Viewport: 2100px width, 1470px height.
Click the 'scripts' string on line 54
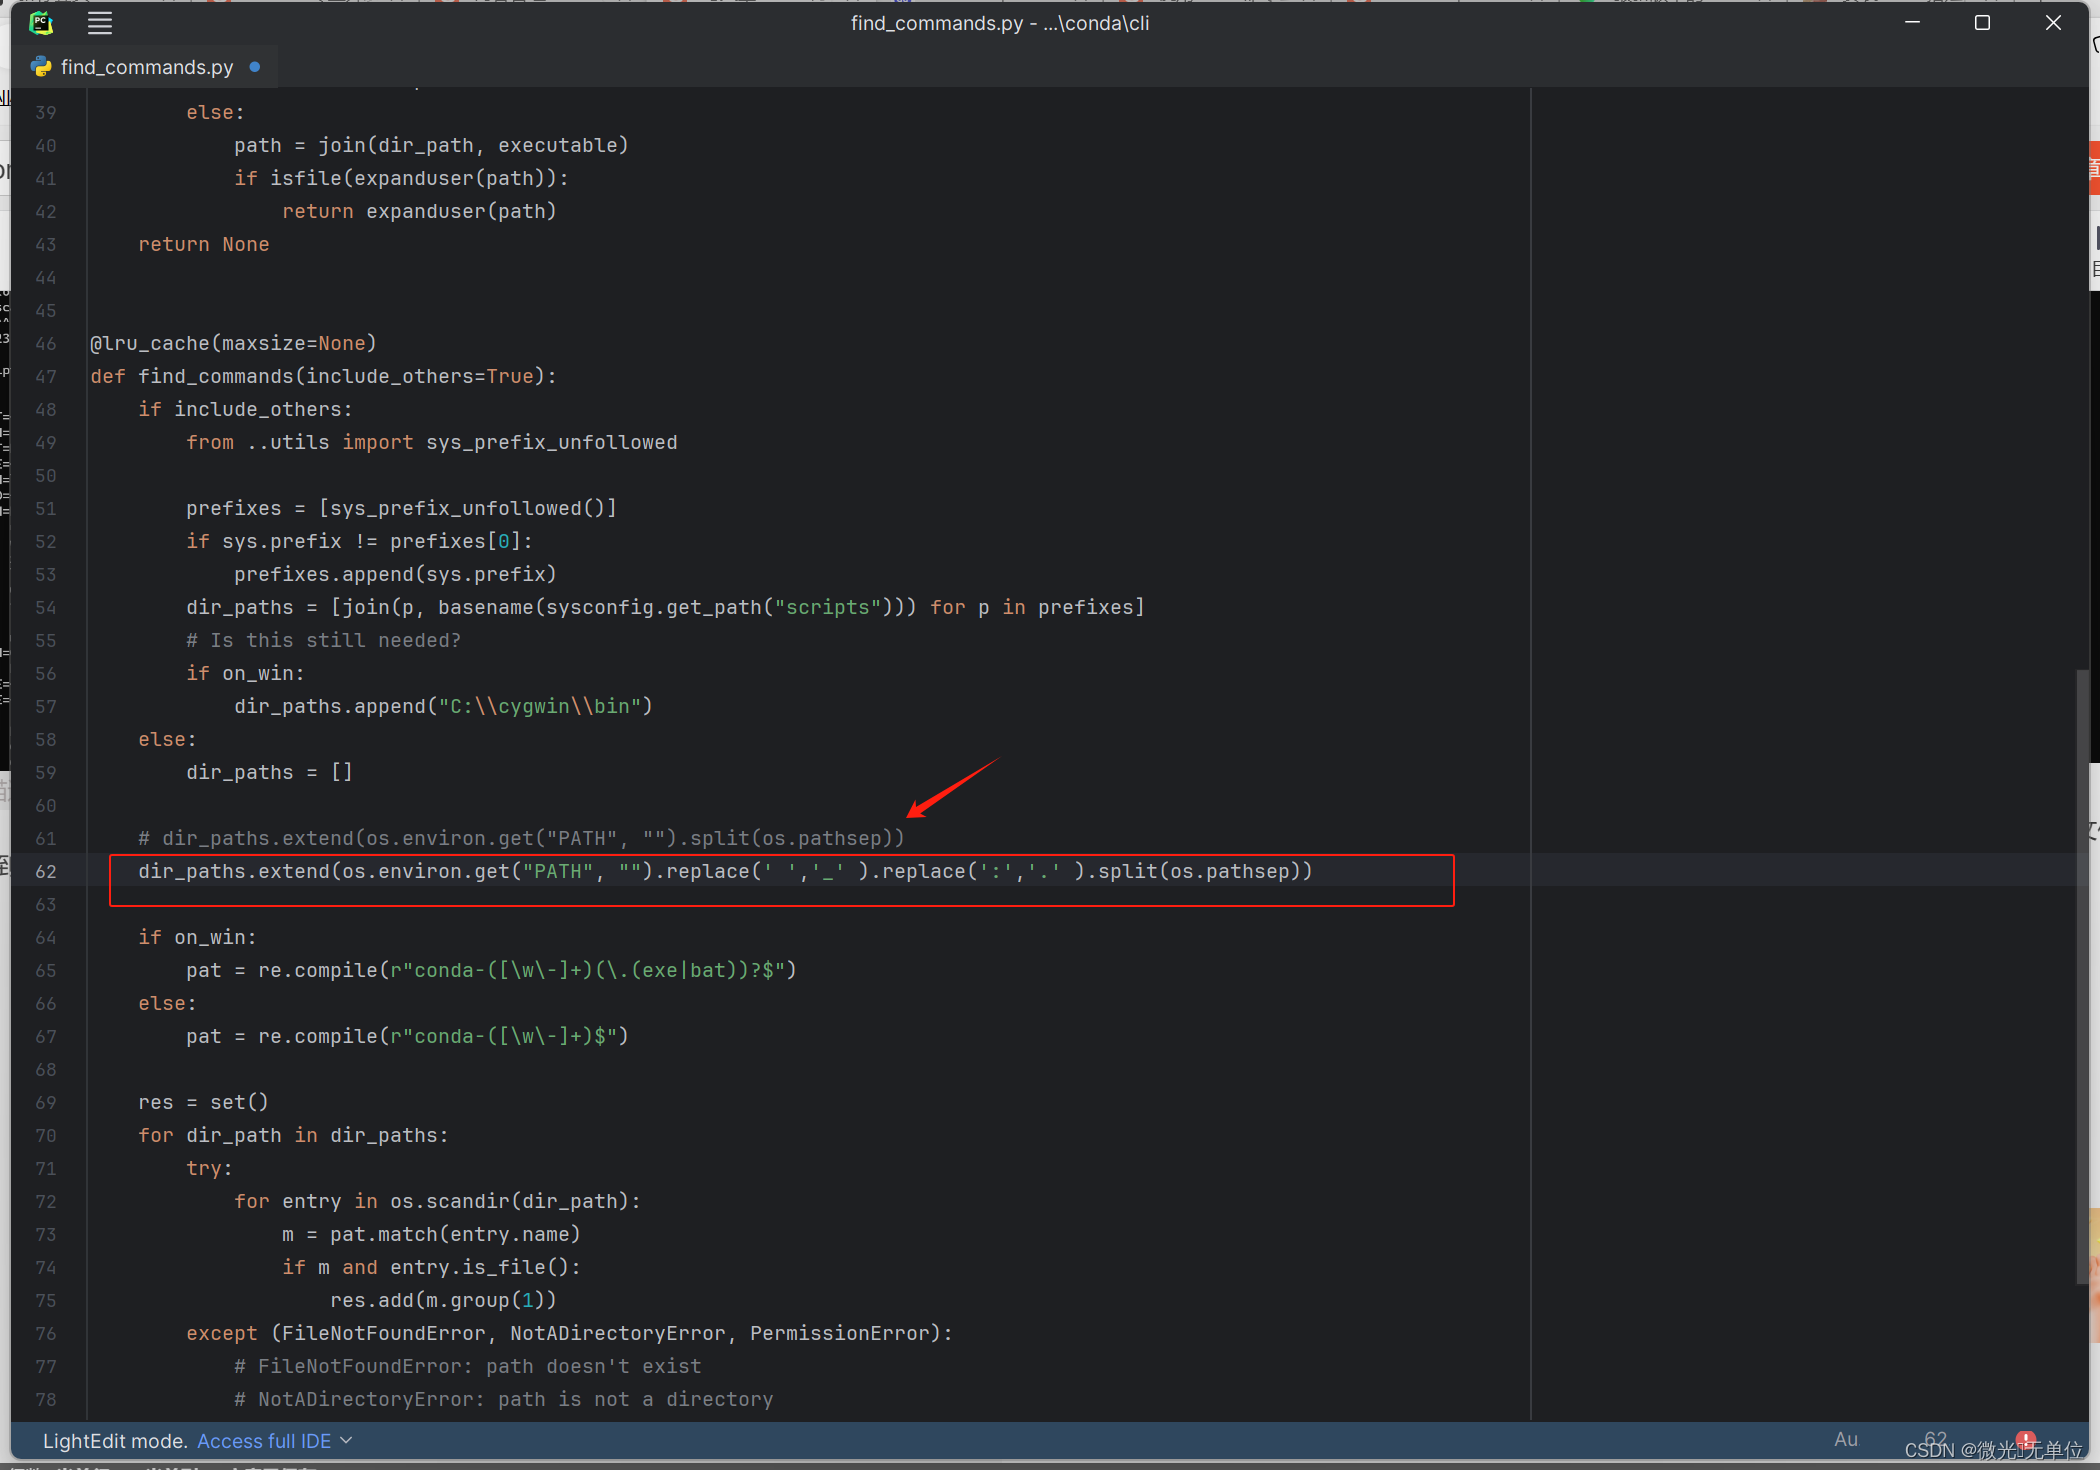click(x=827, y=608)
